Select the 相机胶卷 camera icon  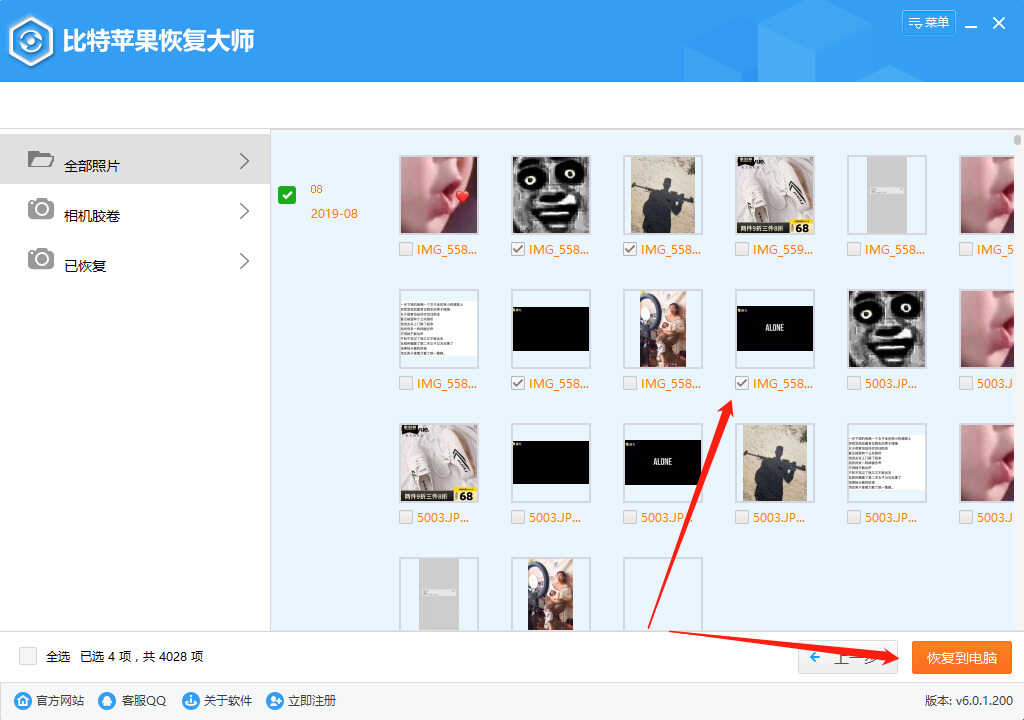[x=40, y=209]
